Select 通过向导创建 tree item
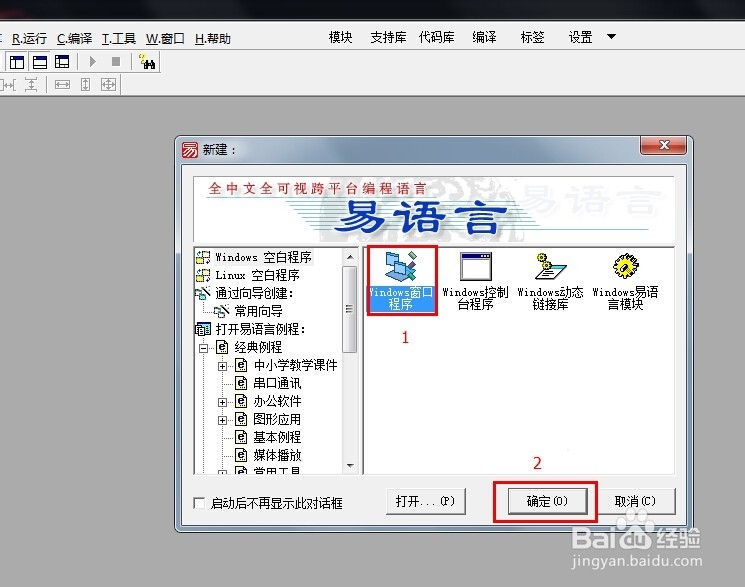This screenshot has width=745, height=587. (x=254, y=293)
